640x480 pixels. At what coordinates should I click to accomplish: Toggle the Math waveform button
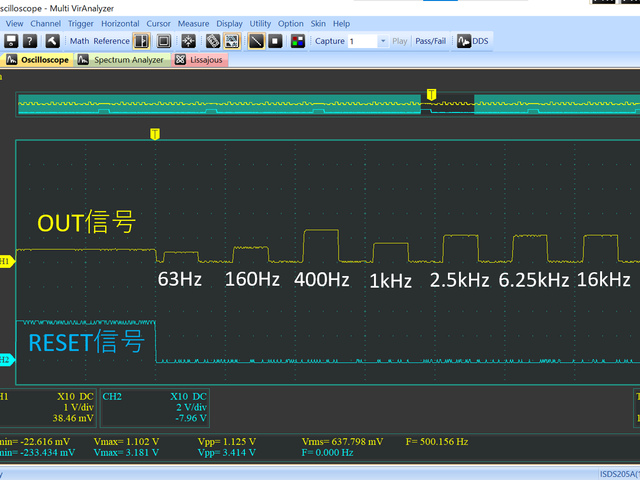[x=79, y=41]
